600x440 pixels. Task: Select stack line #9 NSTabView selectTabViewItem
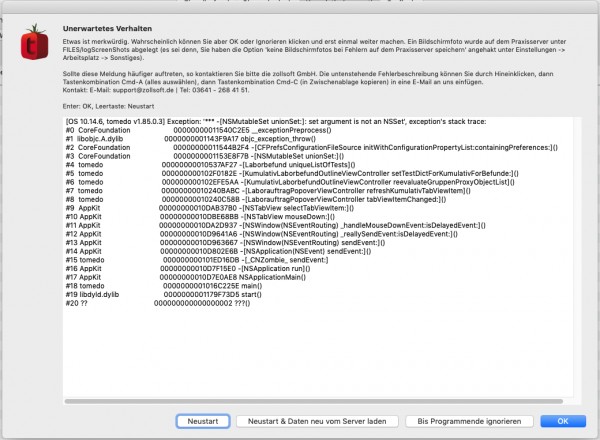(x=210, y=208)
